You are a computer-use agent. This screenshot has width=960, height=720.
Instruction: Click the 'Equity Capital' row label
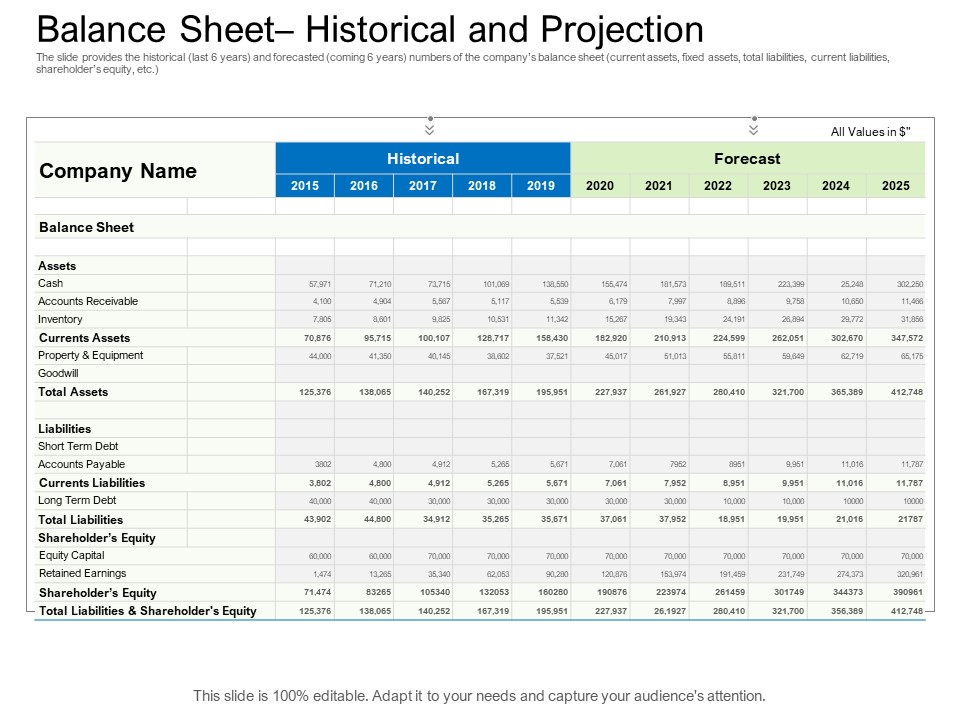click(x=72, y=555)
